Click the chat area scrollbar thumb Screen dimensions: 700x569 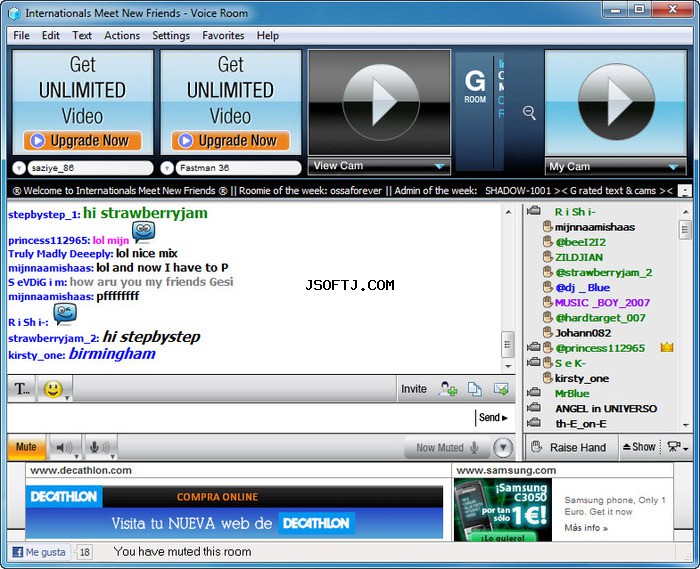point(508,344)
